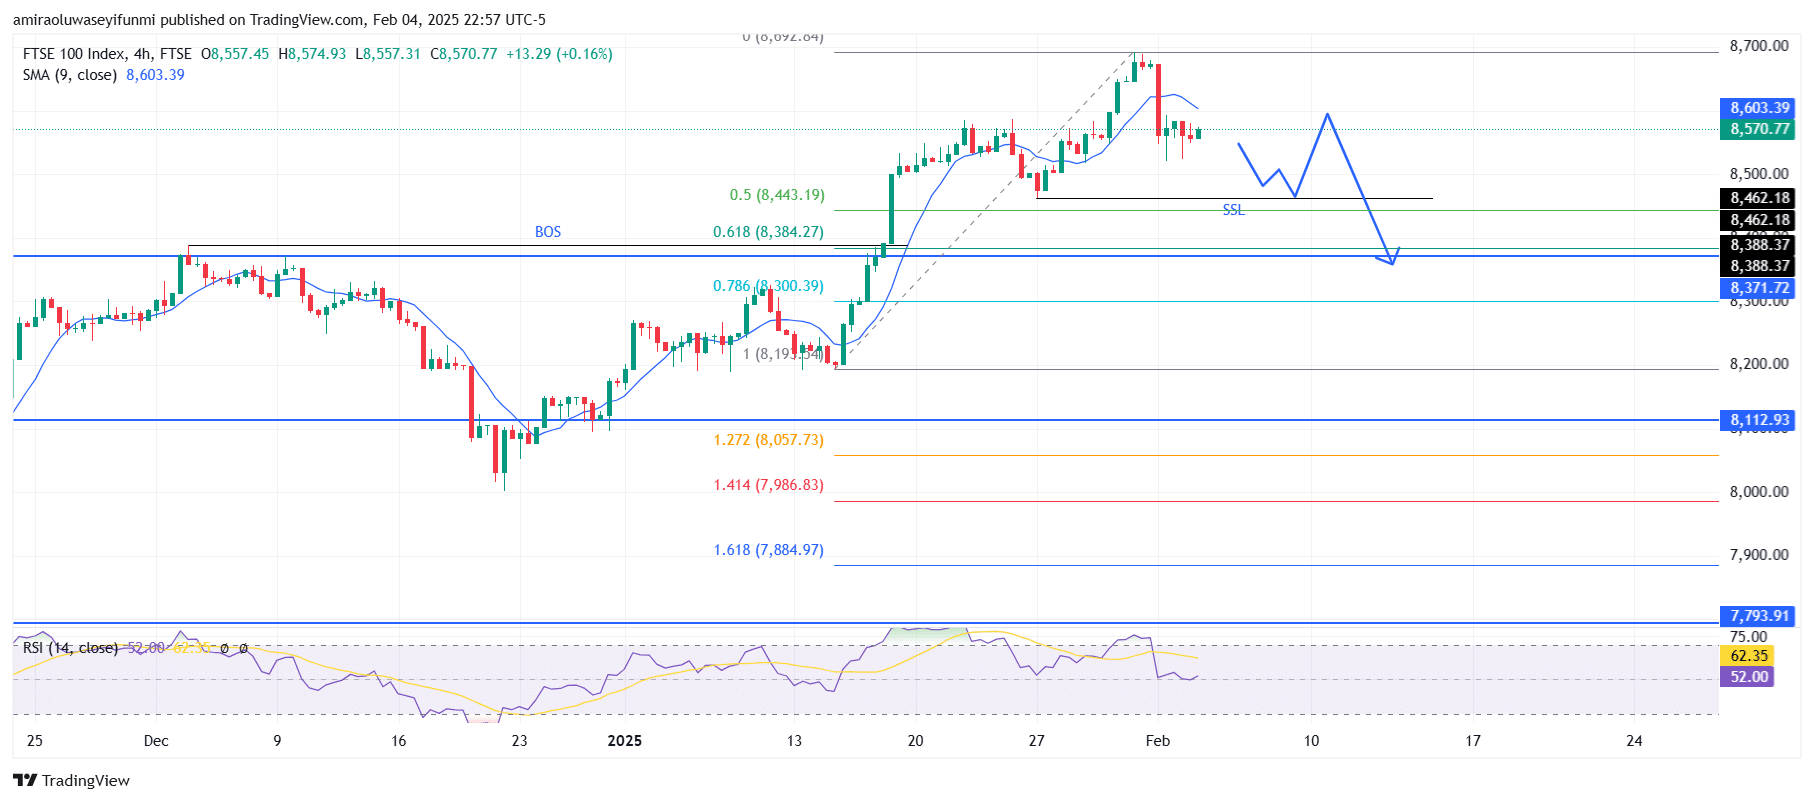Click the 13 date label on time axis
The height and width of the screenshot is (802, 1814).
[x=794, y=741]
